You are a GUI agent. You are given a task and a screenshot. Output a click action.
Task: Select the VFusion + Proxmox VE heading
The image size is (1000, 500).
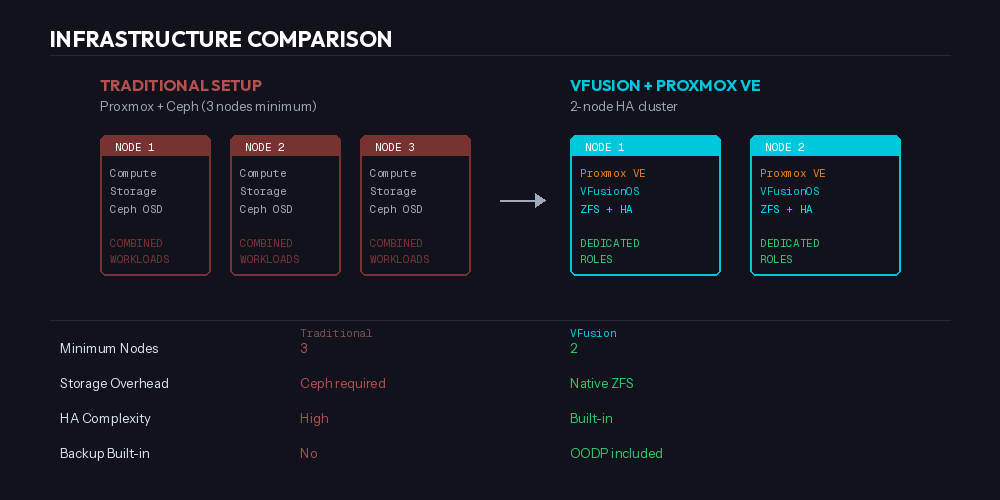[665, 86]
